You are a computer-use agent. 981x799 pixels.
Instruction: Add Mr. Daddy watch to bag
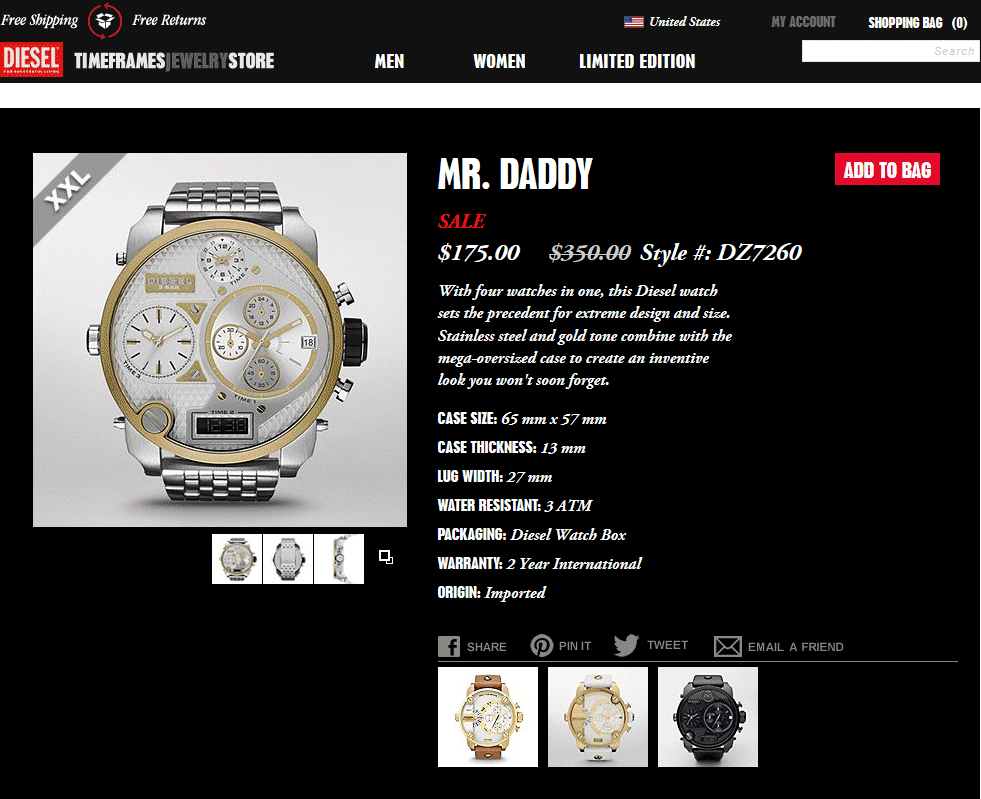click(x=887, y=169)
